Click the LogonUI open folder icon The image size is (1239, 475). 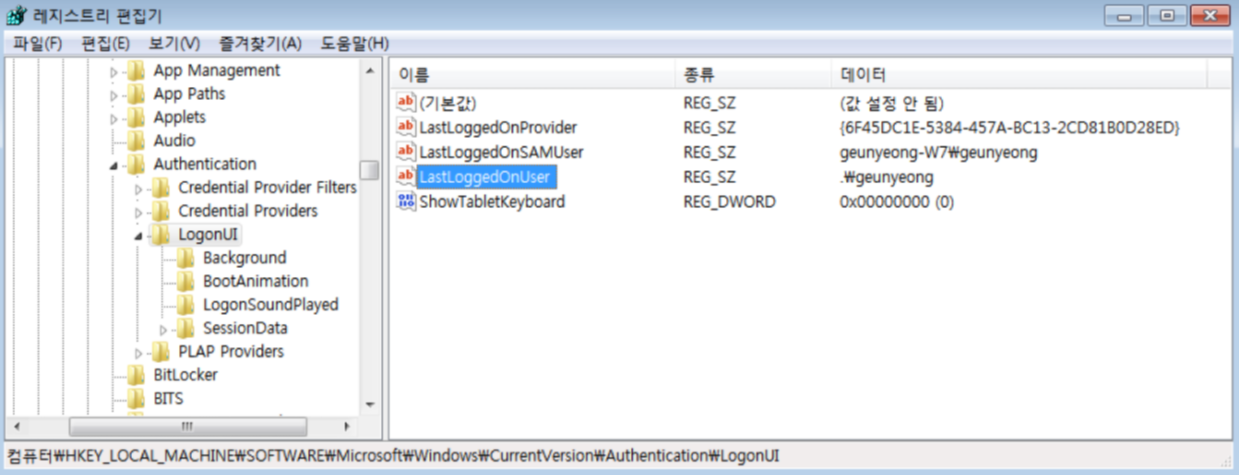pyautogui.click(x=160, y=235)
